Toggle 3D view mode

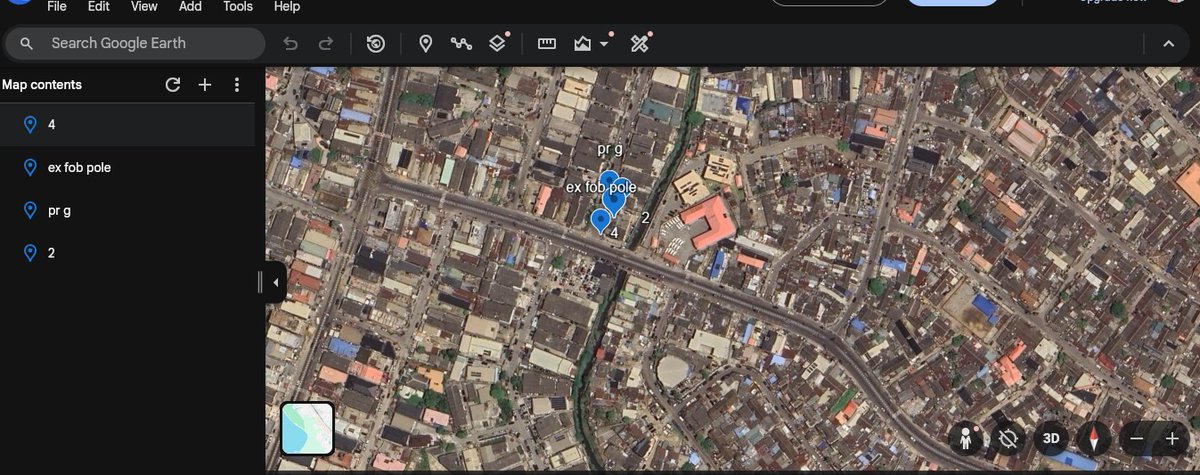point(1051,438)
